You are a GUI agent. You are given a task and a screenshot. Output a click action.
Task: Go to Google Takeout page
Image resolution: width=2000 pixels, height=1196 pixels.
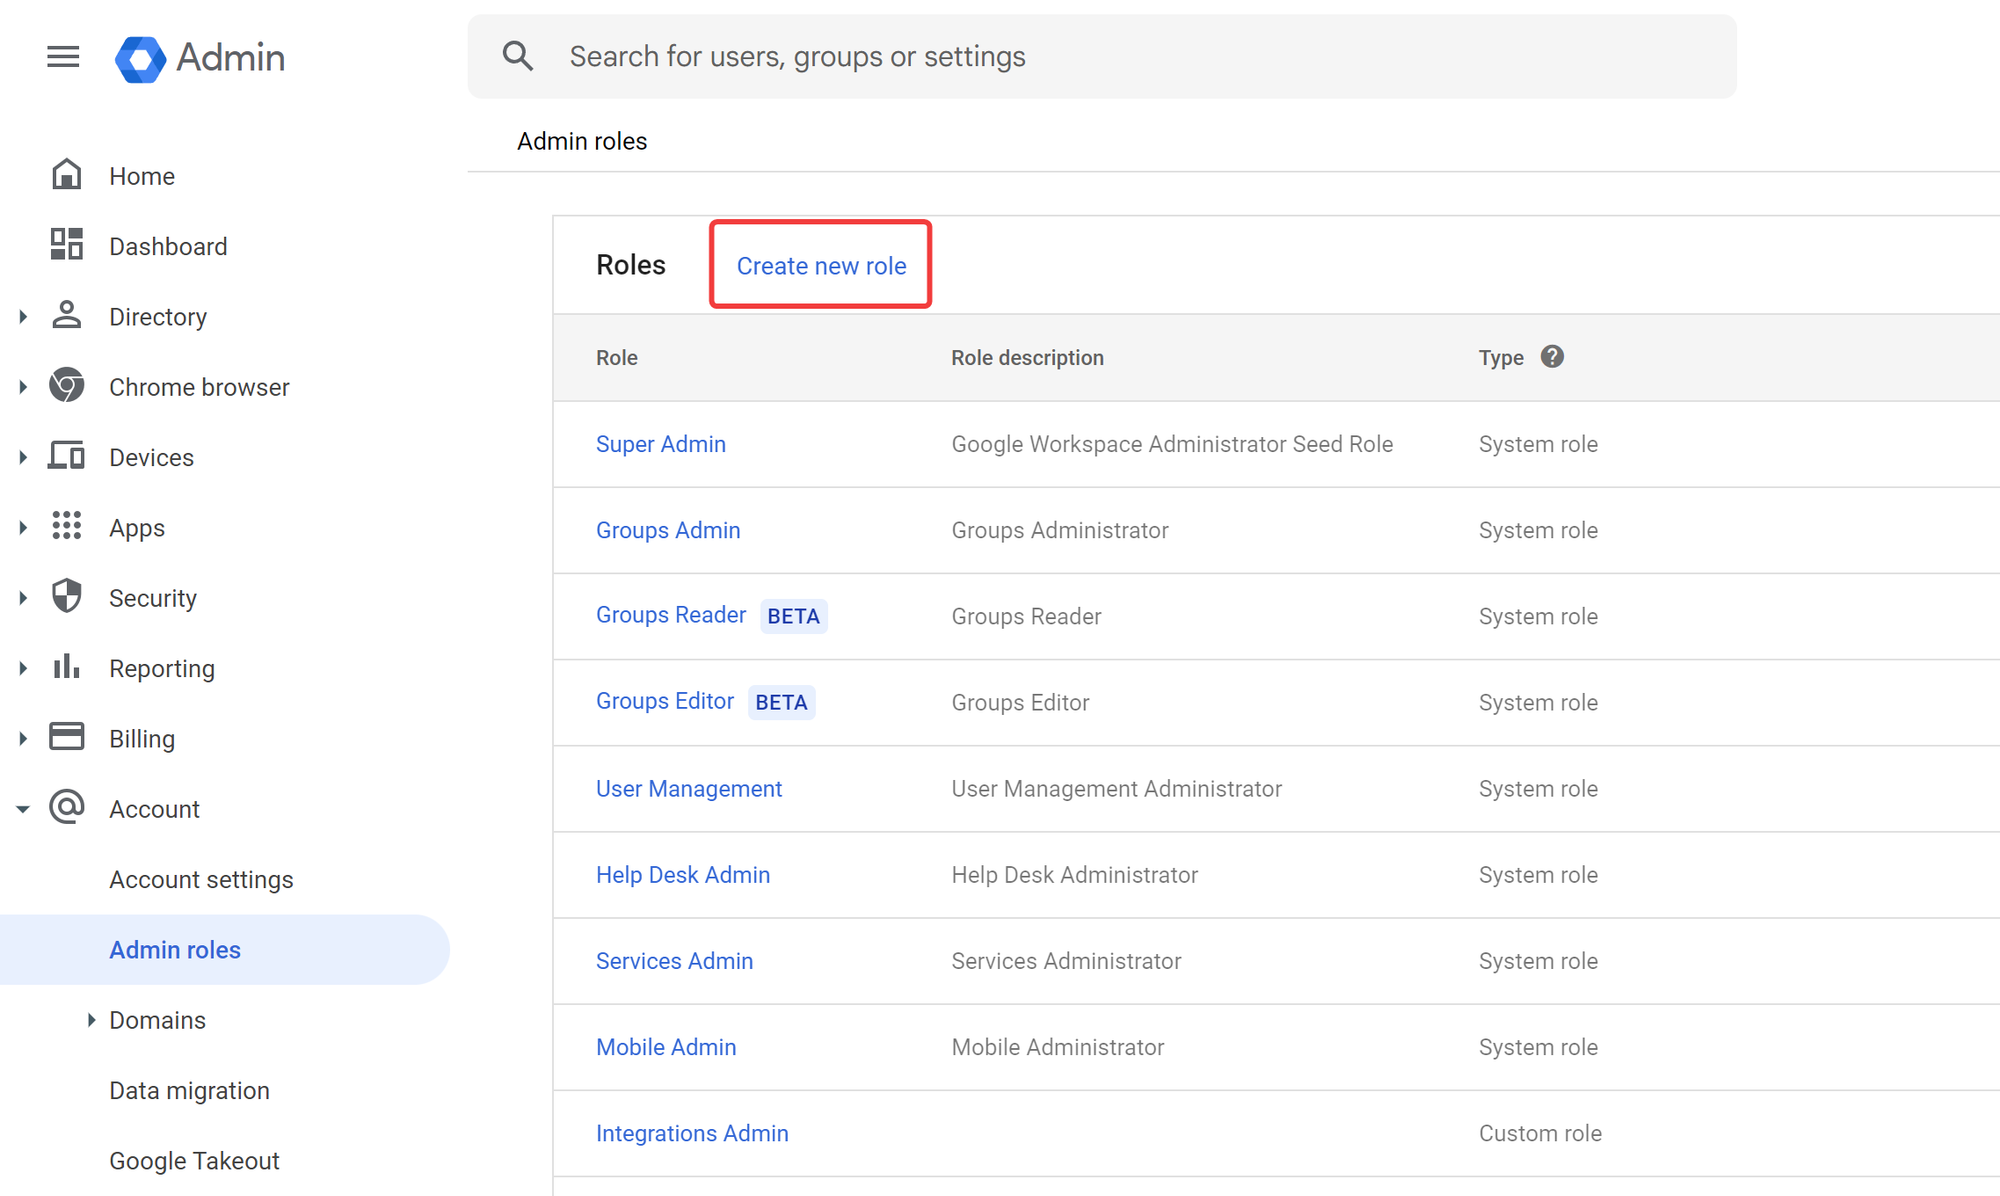point(194,1161)
